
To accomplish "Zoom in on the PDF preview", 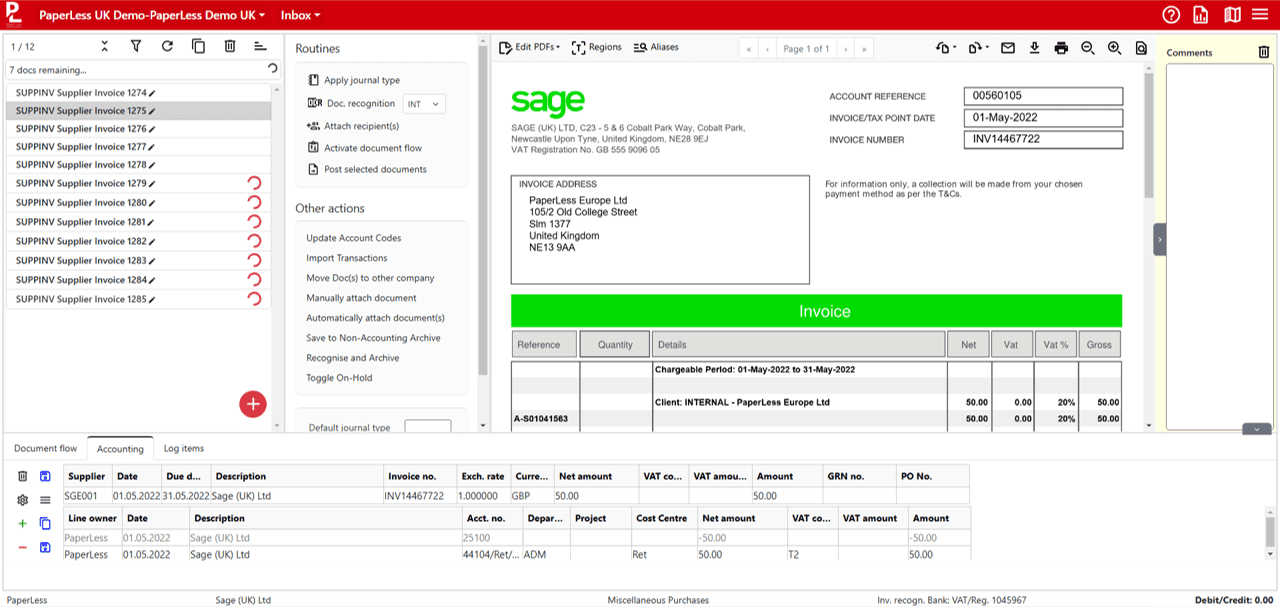I will 1114,48.
